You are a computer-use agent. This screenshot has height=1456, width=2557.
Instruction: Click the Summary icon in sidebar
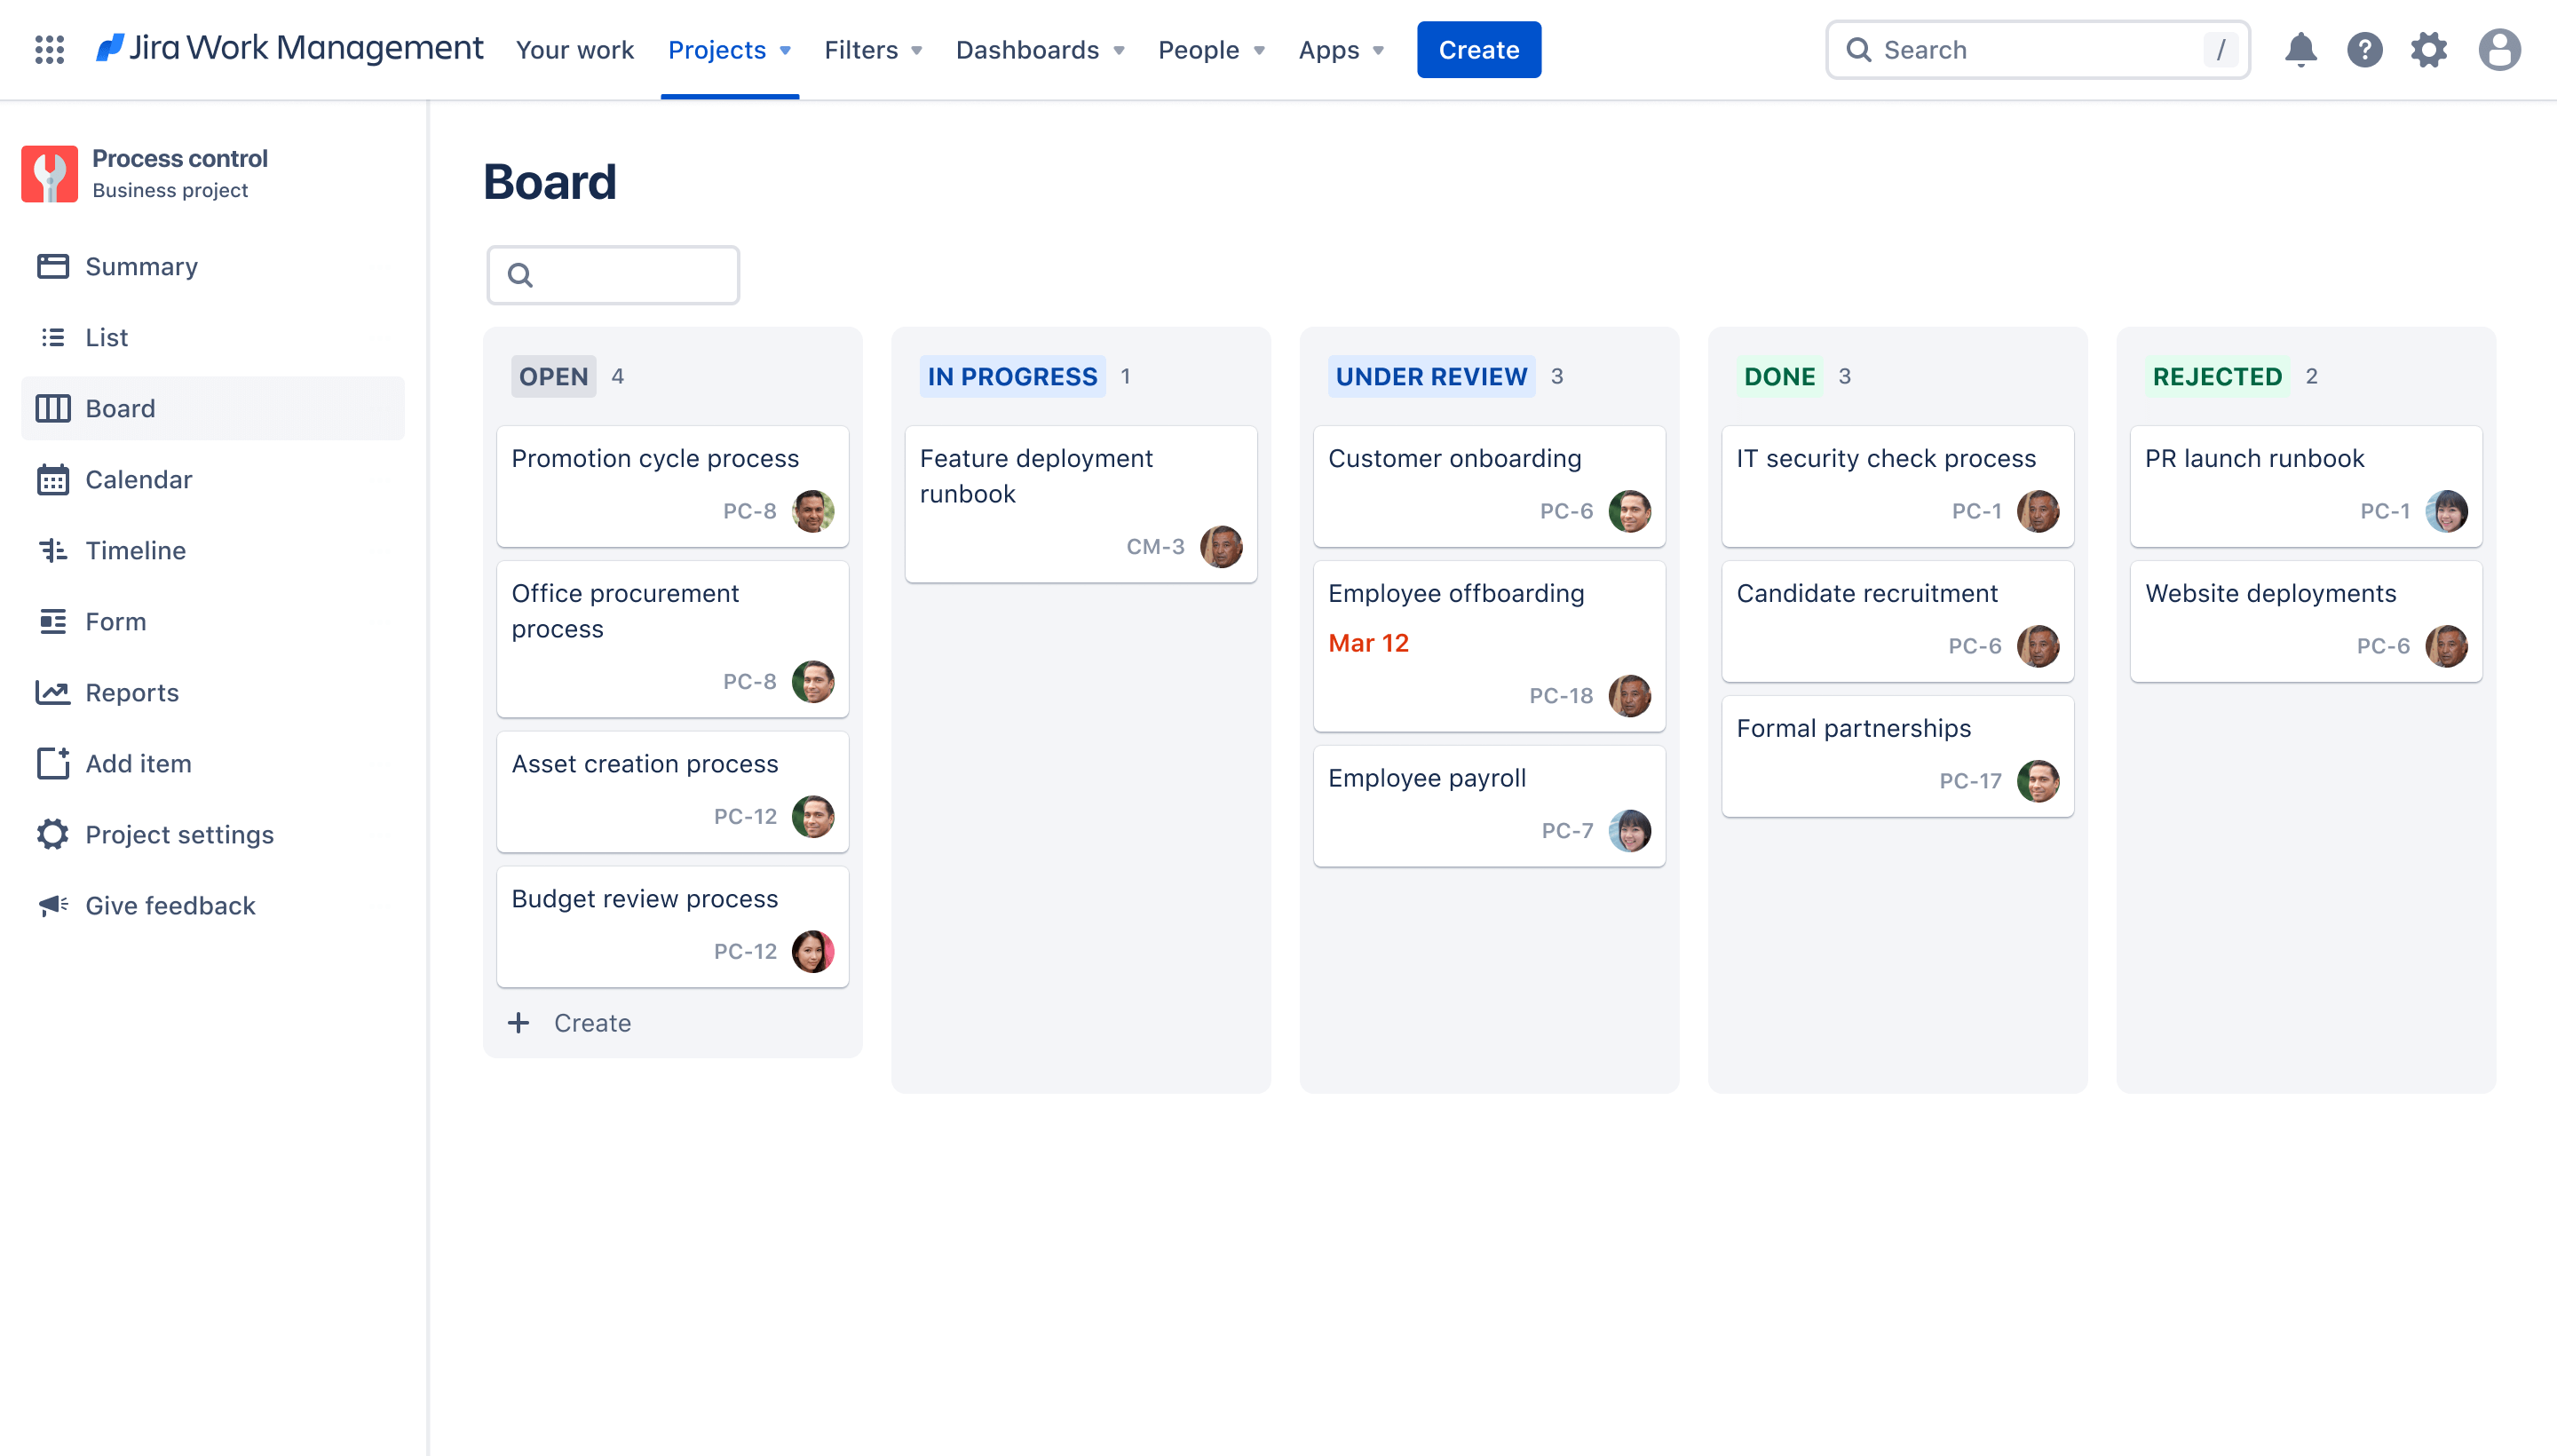click(52, 265)
